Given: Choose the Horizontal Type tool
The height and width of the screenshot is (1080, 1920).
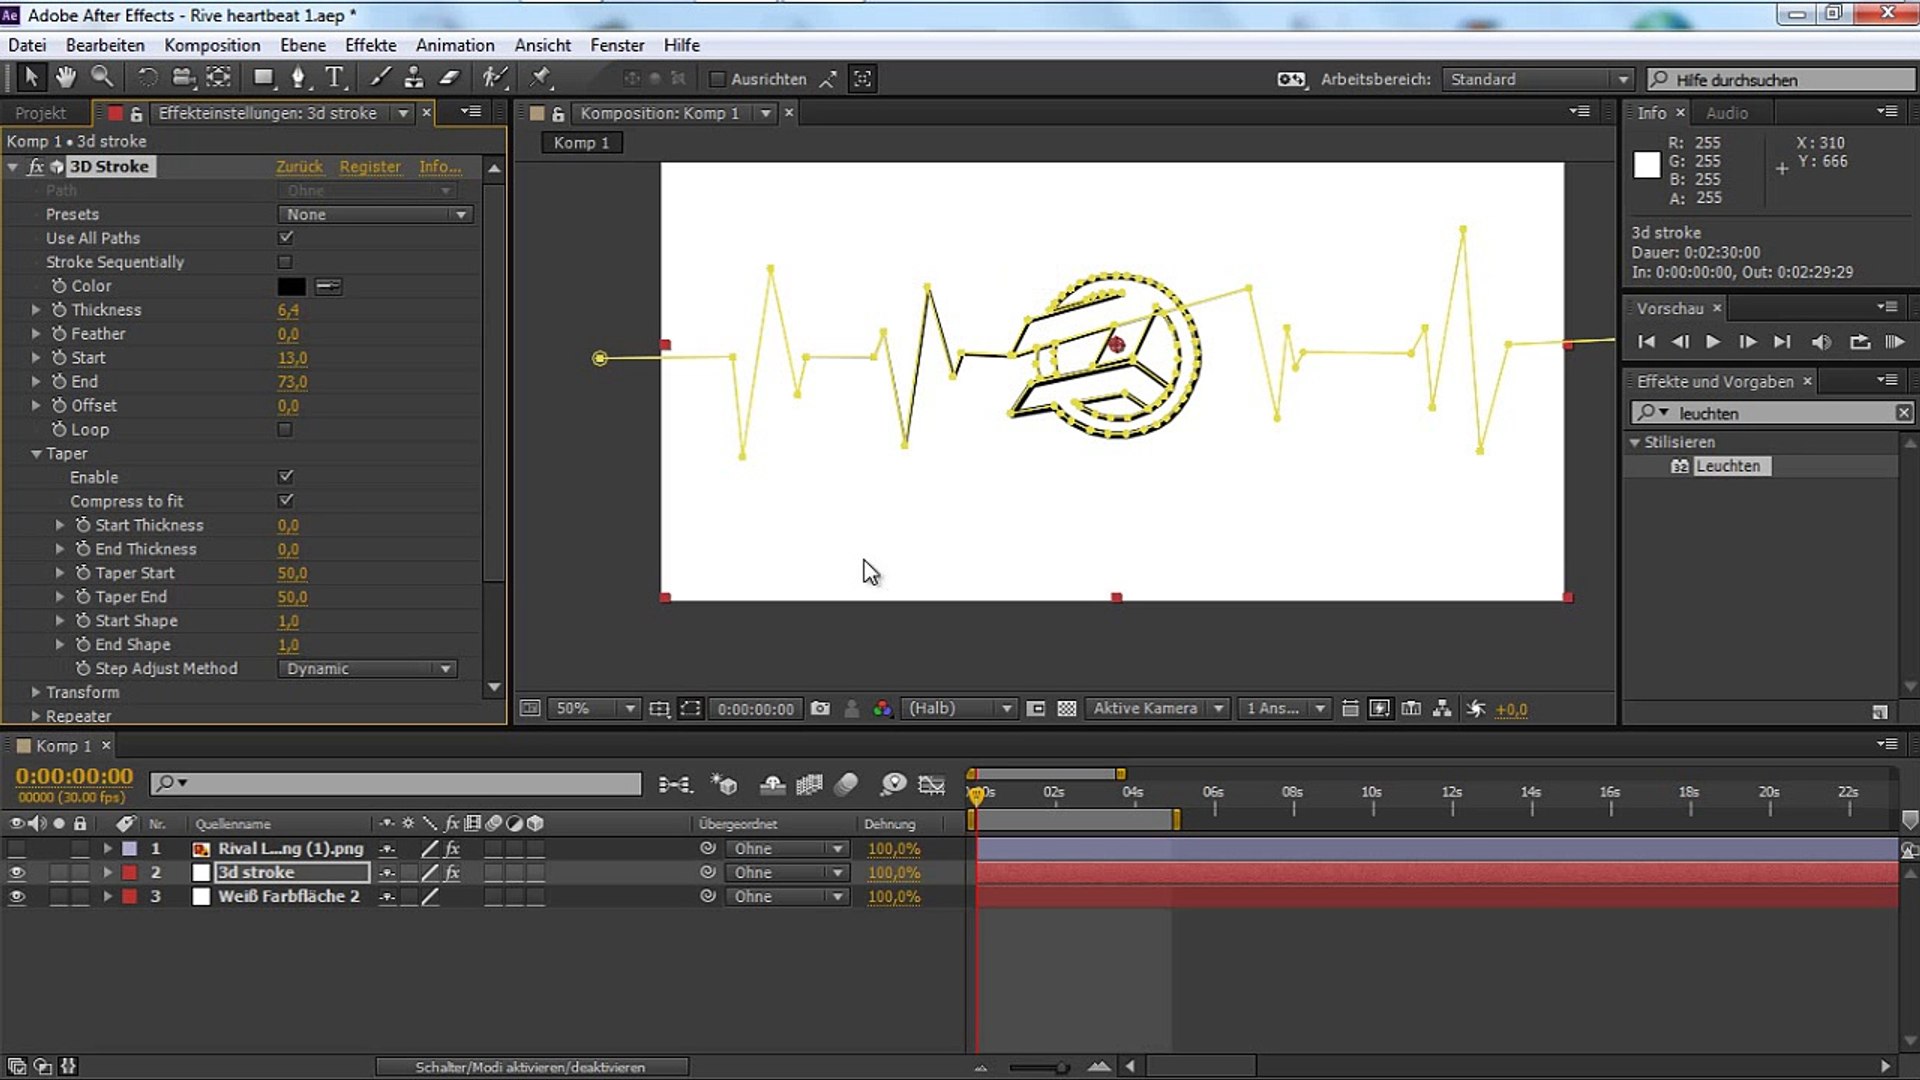Looking at the screenshot, I should coord(335,77).
